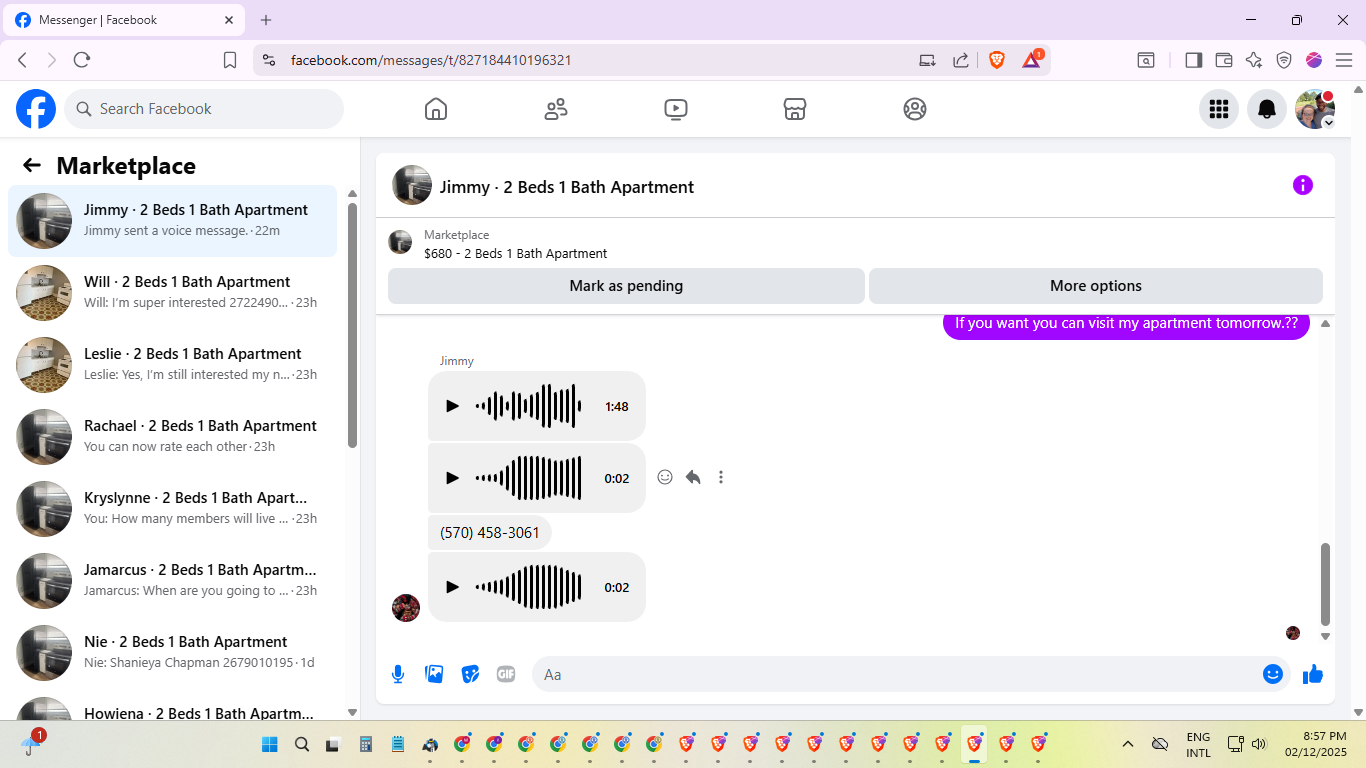This screenshot has width=1366, height=768.
Task: Open Leo AI assistant icon
Action: 1254,60
